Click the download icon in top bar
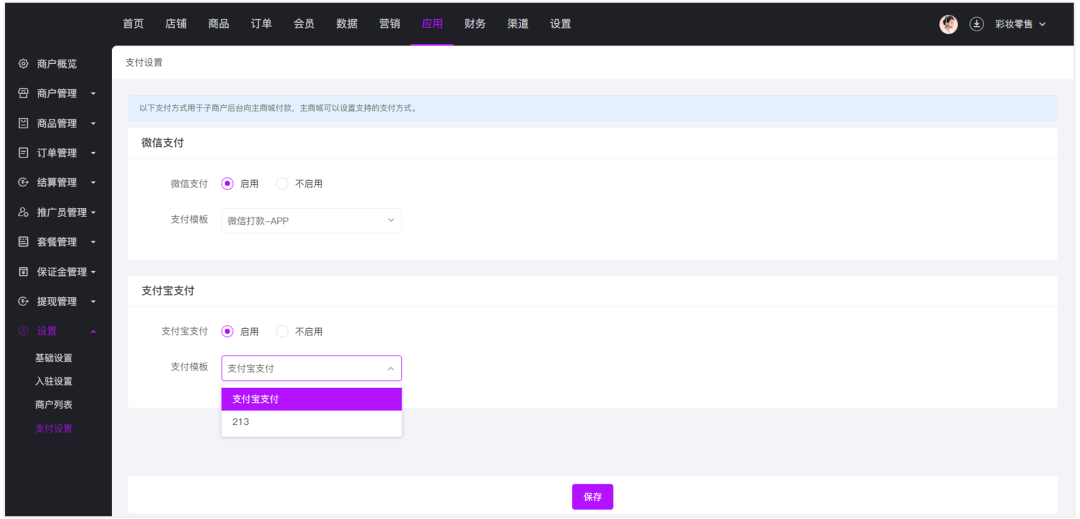 click(977, 24)
